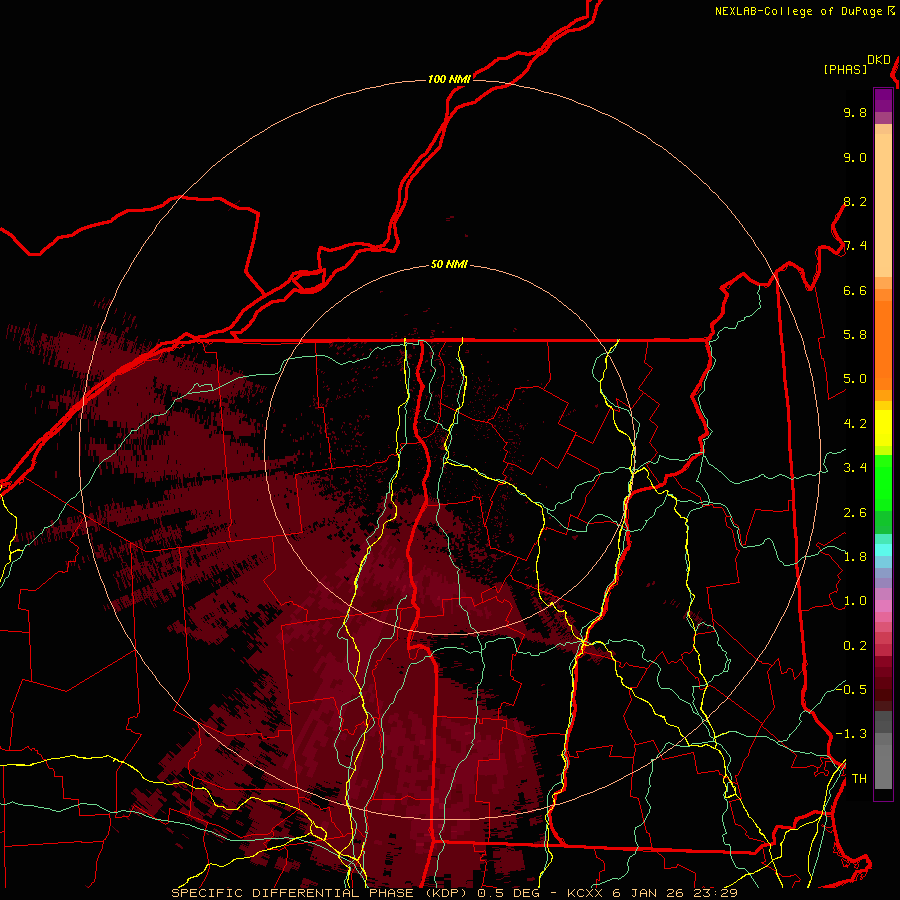Image resolution: width=900 pixels, height=900 pixels.
Task: Click the 9.8 legend value
Action: point(855,112)
